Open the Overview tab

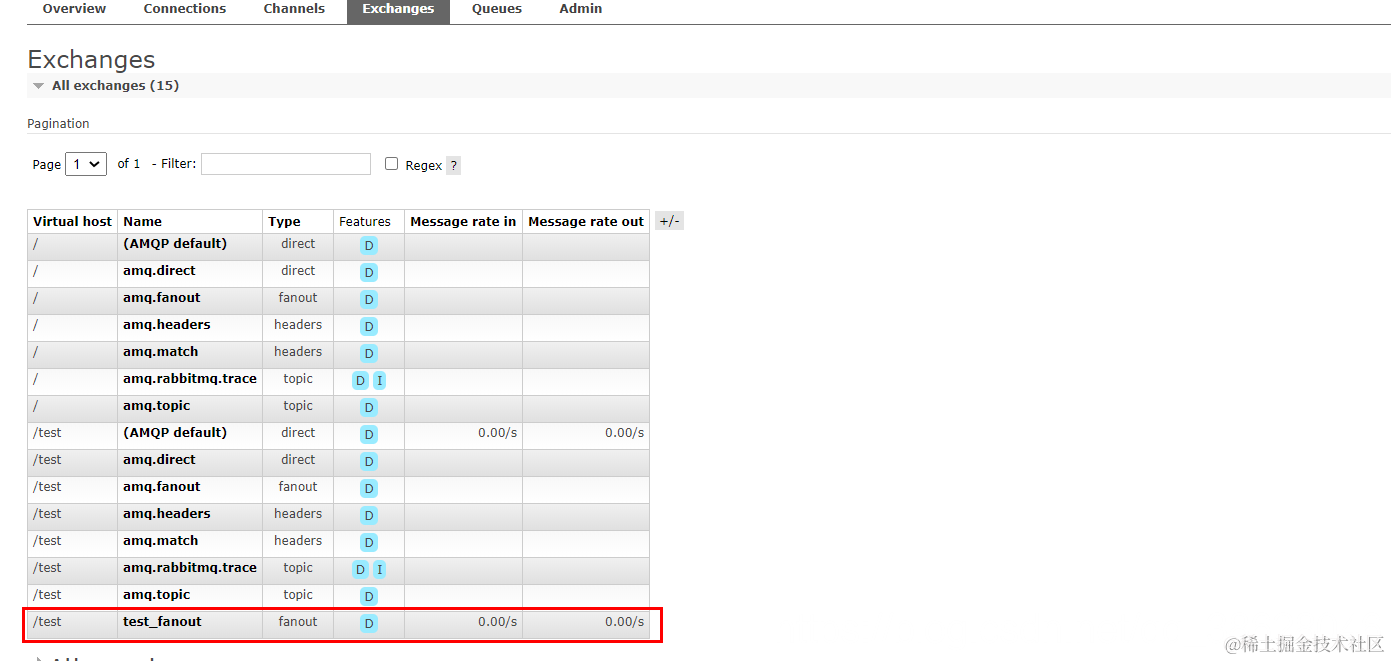[x=74, y=9]
